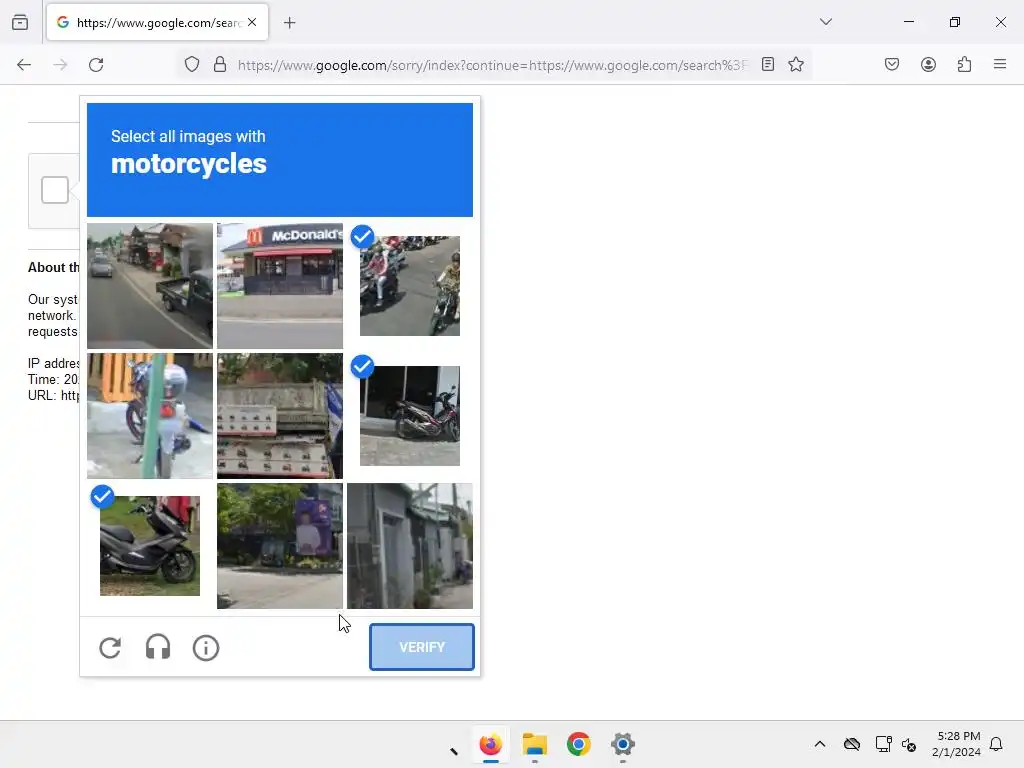Open network status tray icon
The width and height of the screenshot is (1024, 768).
click(883, 744)
